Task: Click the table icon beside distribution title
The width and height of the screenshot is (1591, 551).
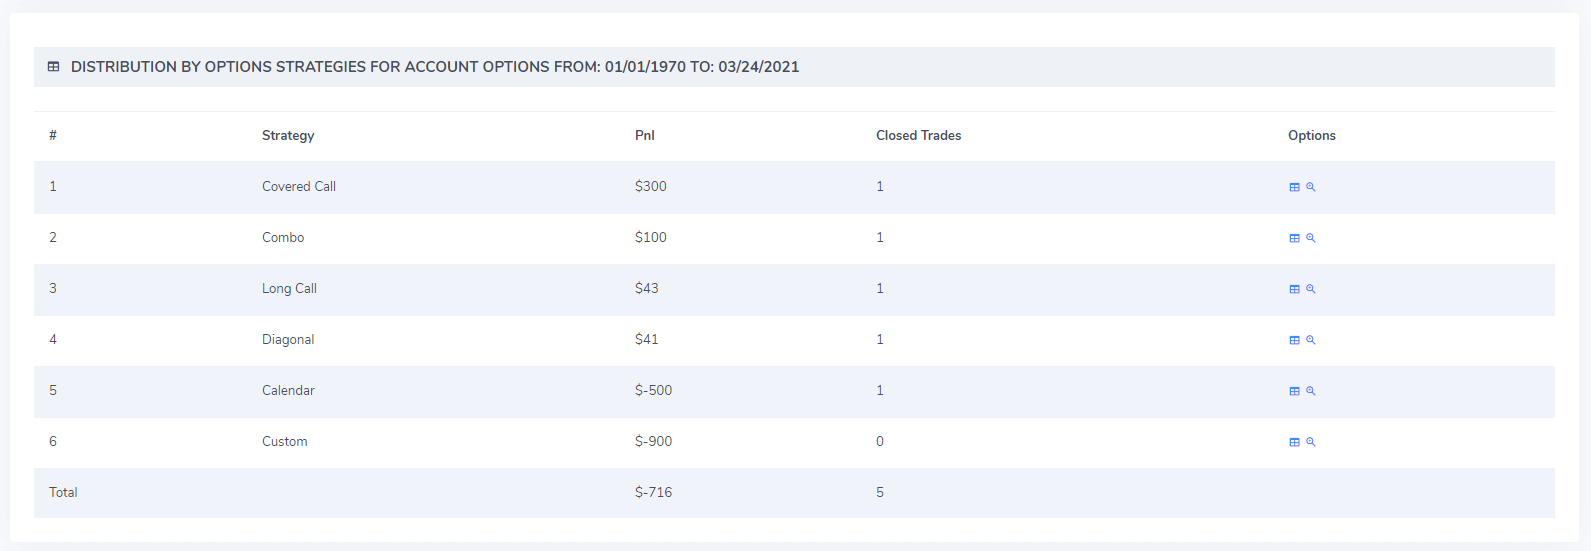Action: coord(54,67)
